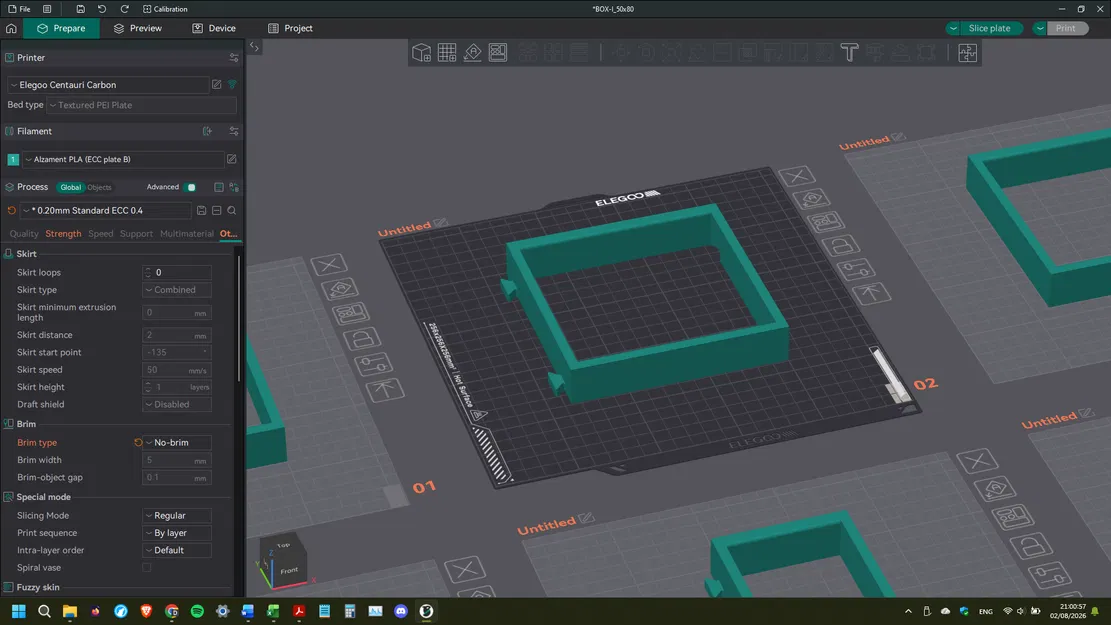Open the Windows Start menu
Viewport: 1111px width, 625px height.
[18, 611]
